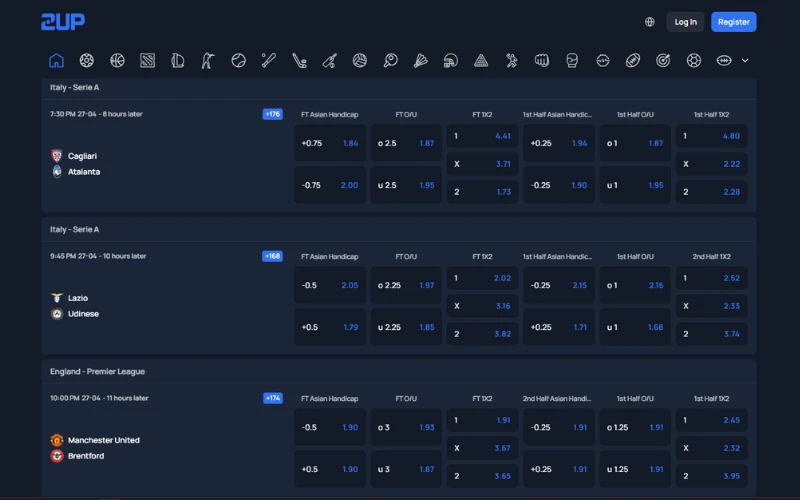The height and width of the screenshot is (500, 800).
Task: Open the Cagliari team name
Action: [x=82, y=156]
